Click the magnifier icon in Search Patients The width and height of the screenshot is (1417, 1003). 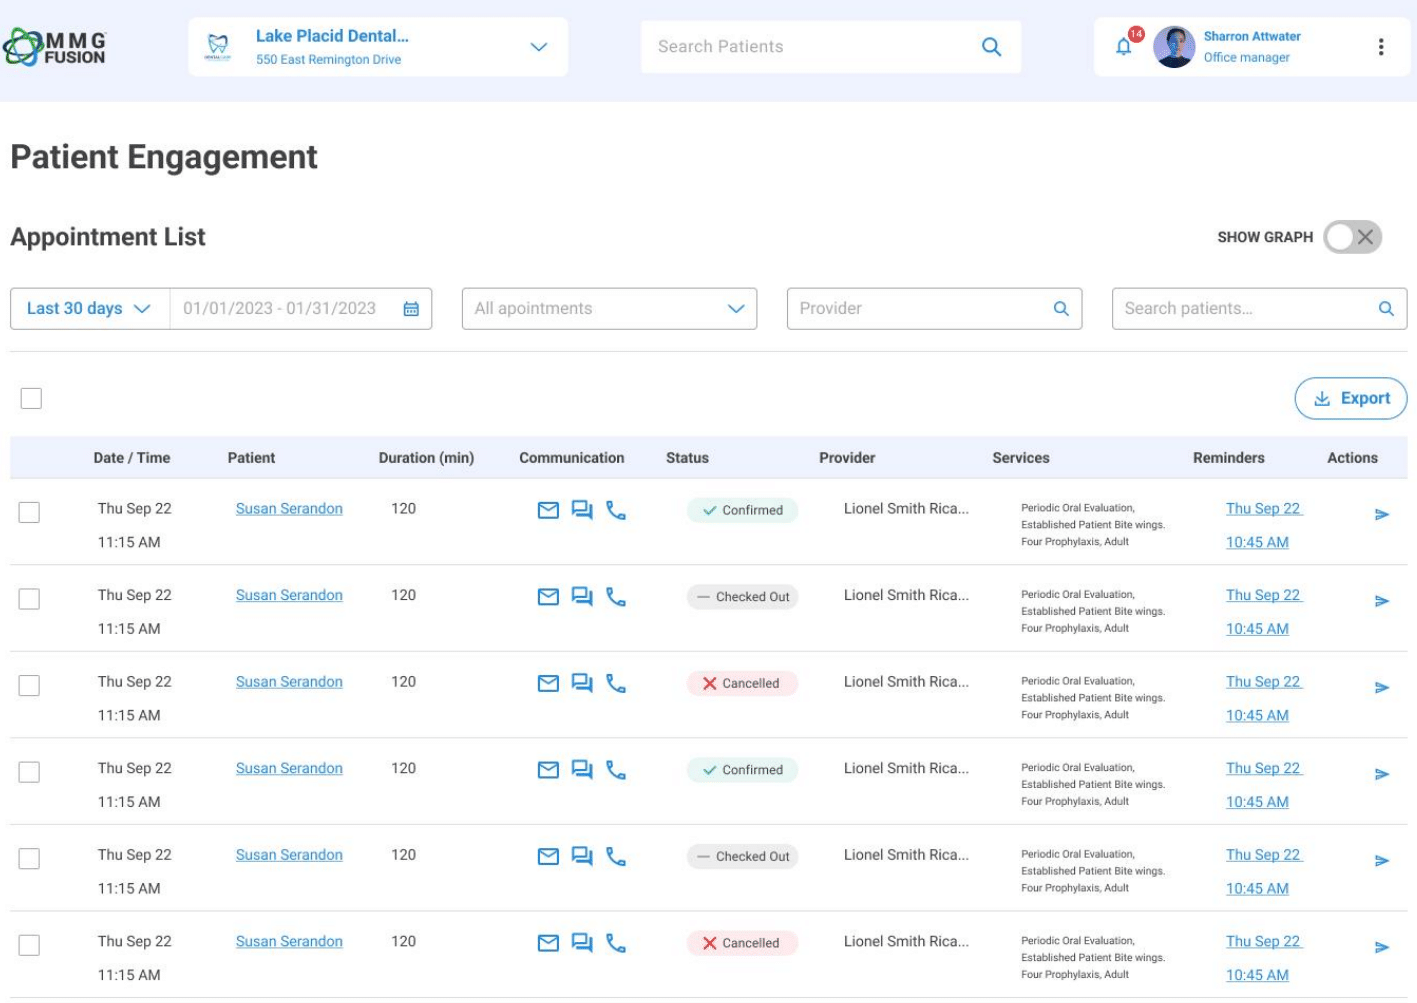pos(991,47)
